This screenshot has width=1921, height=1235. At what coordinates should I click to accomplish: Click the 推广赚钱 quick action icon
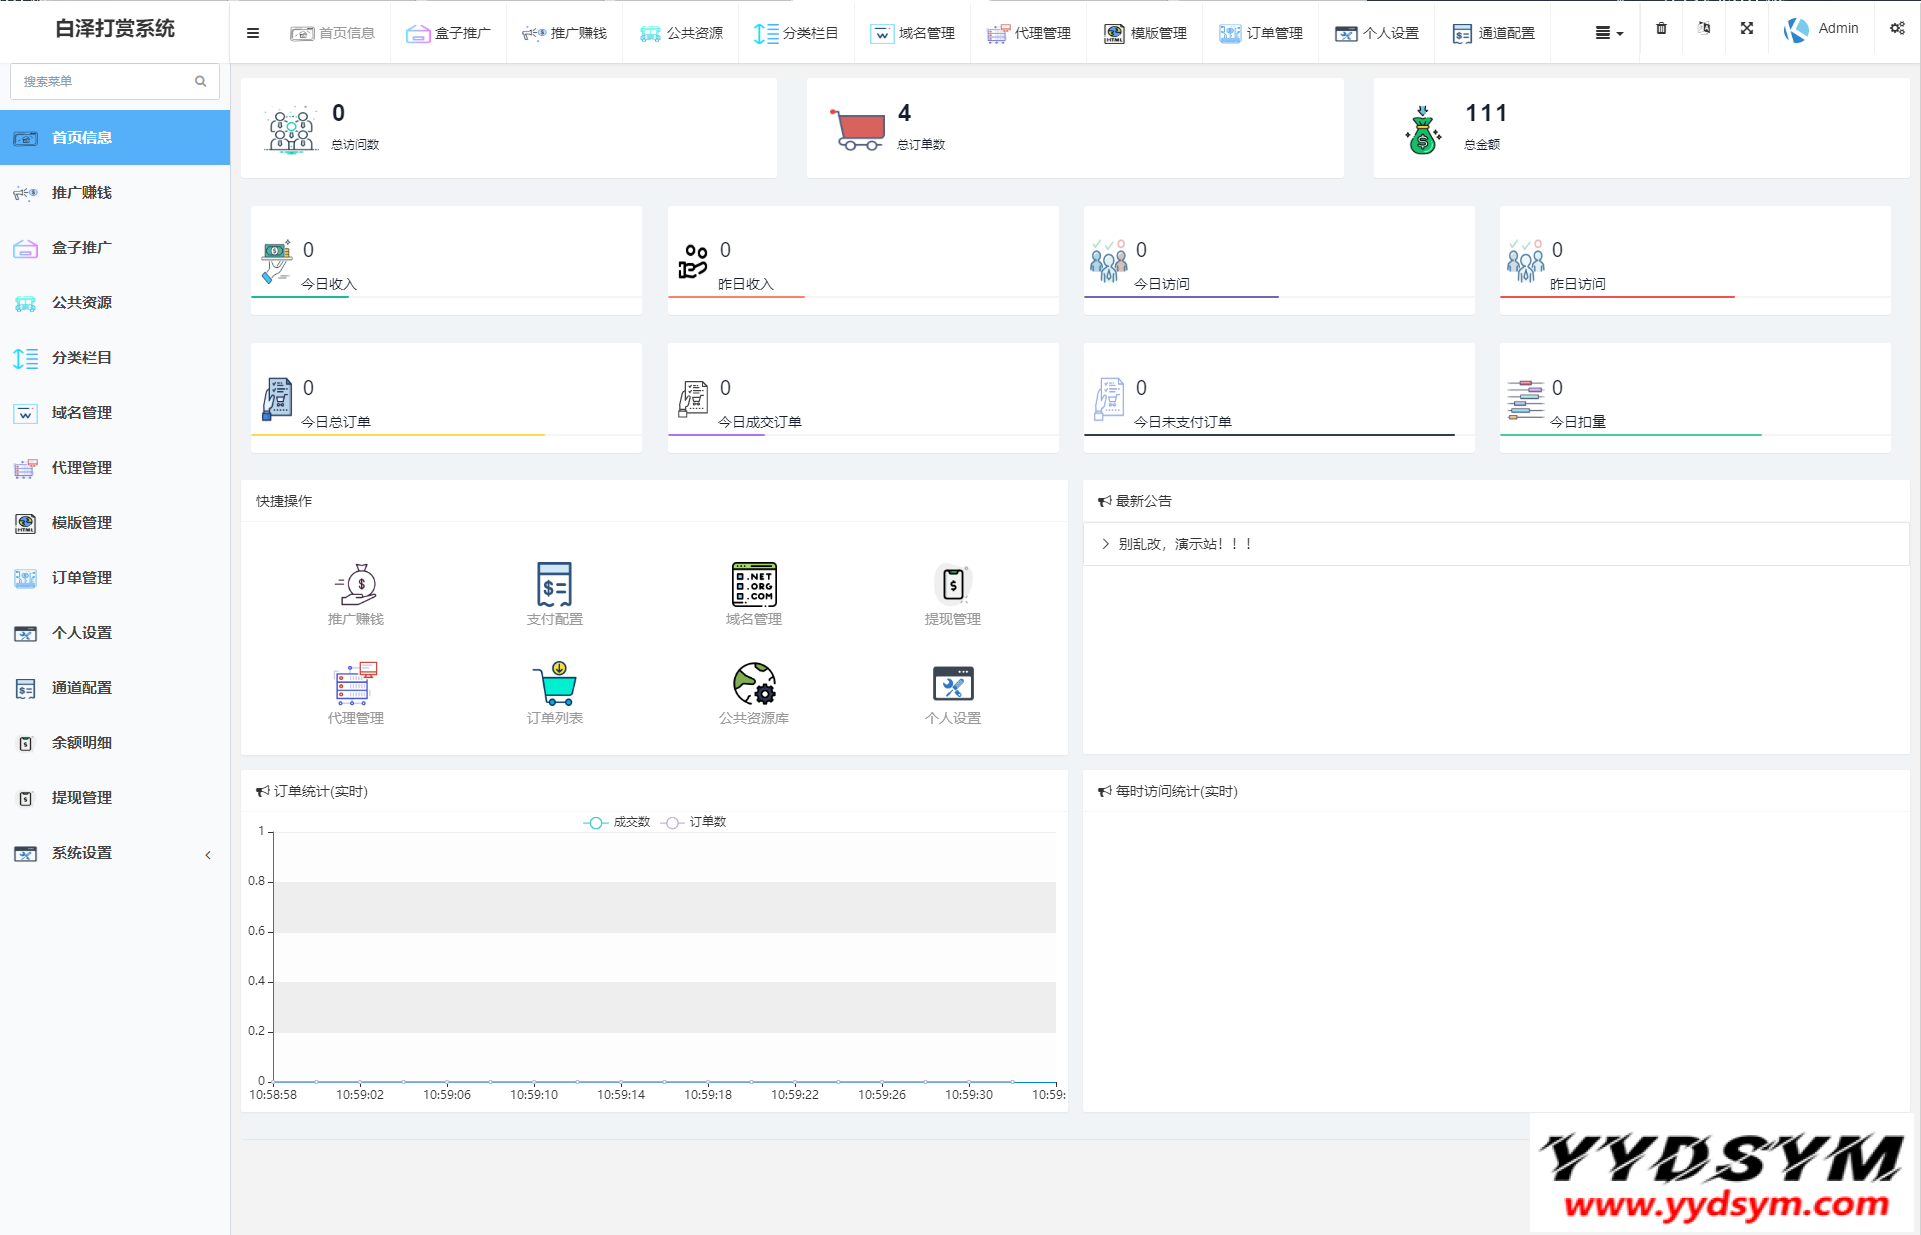click(356, 585)
